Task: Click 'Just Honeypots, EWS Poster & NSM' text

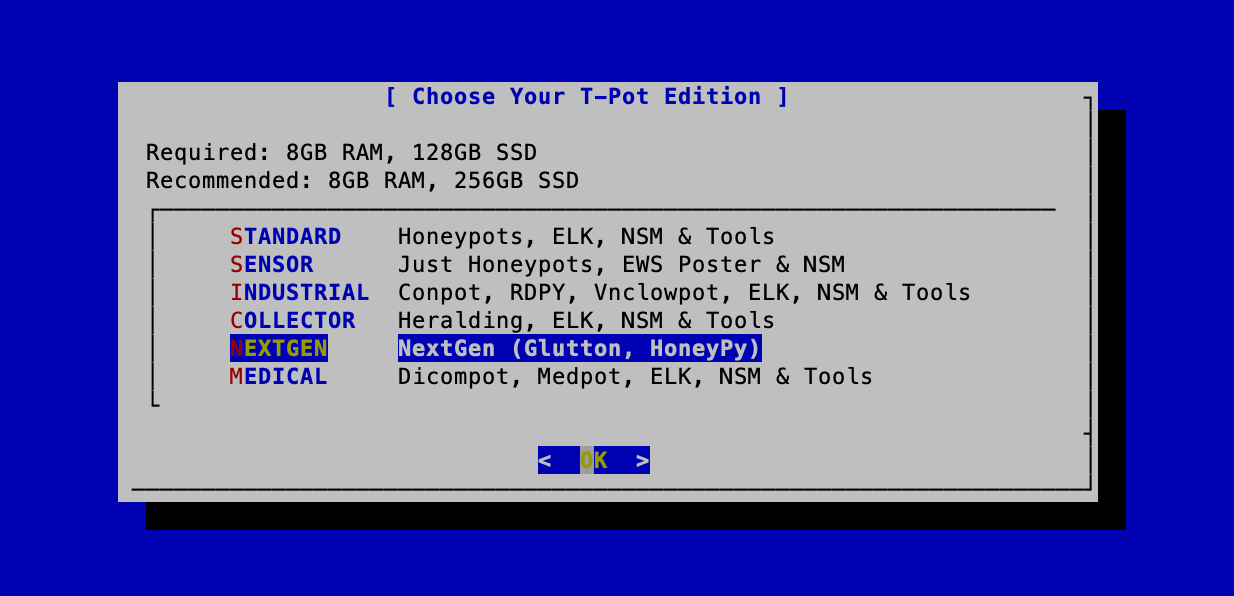Action: 622,265
